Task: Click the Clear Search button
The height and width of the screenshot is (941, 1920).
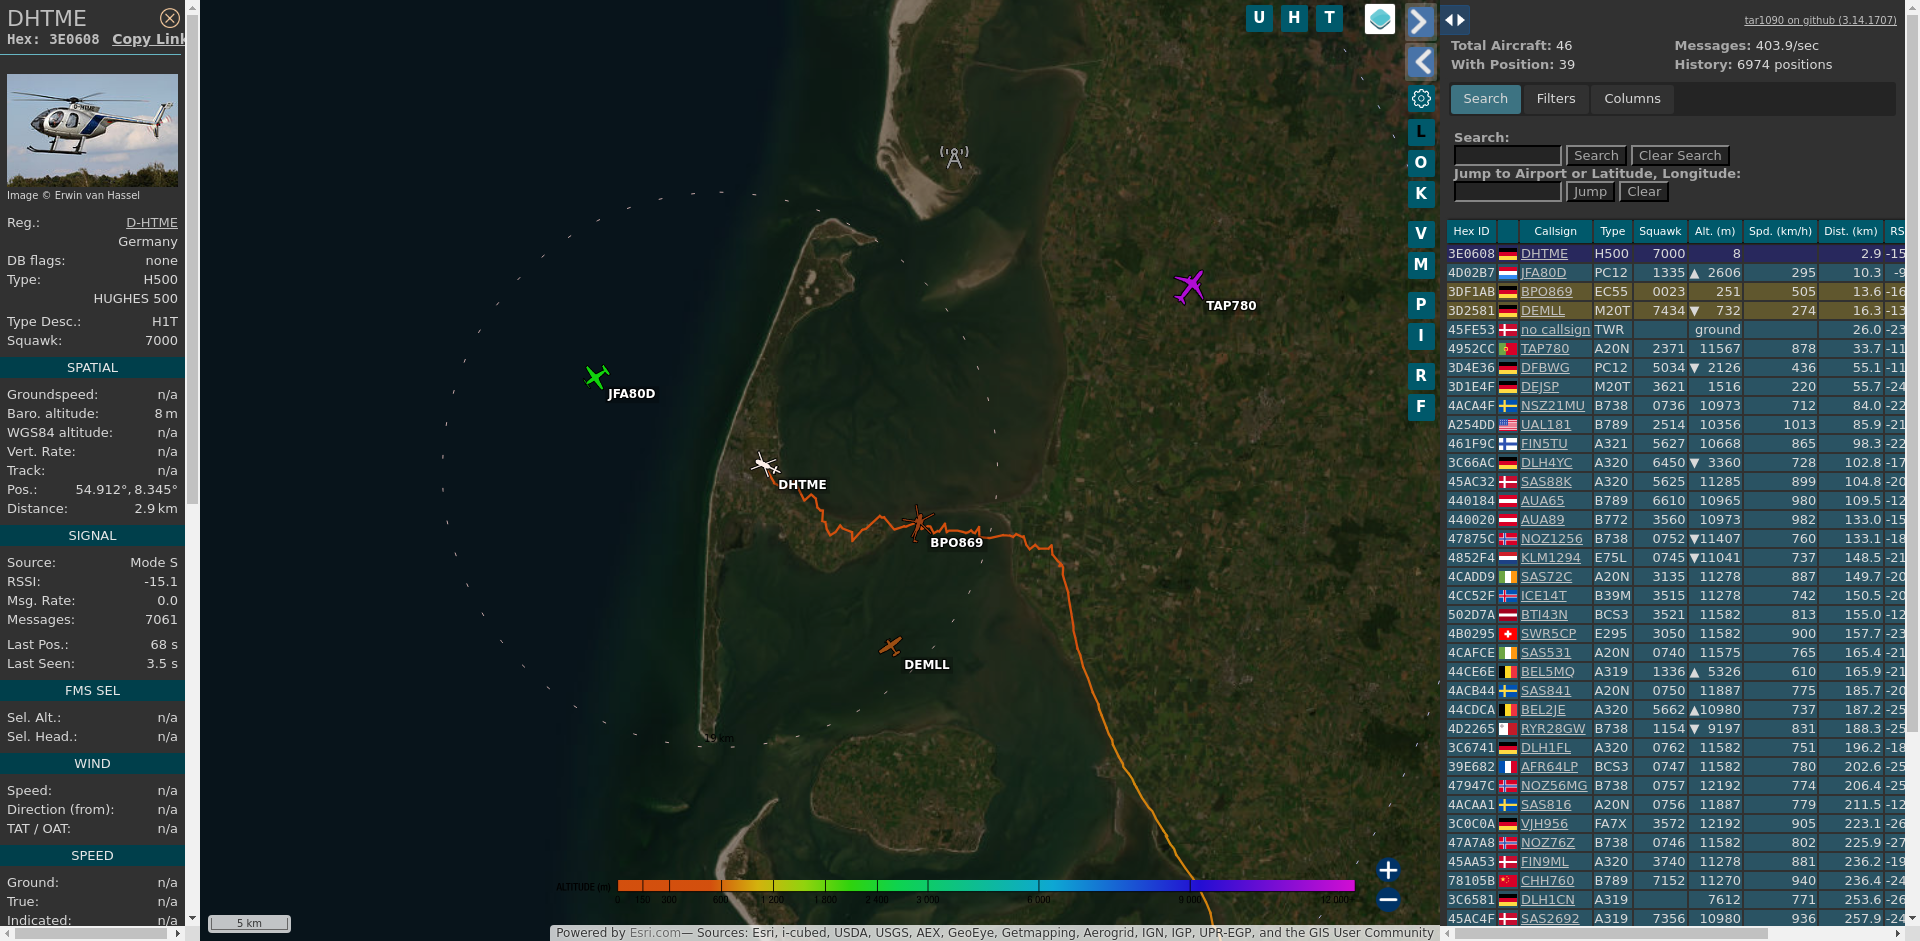Action: 1680,156
